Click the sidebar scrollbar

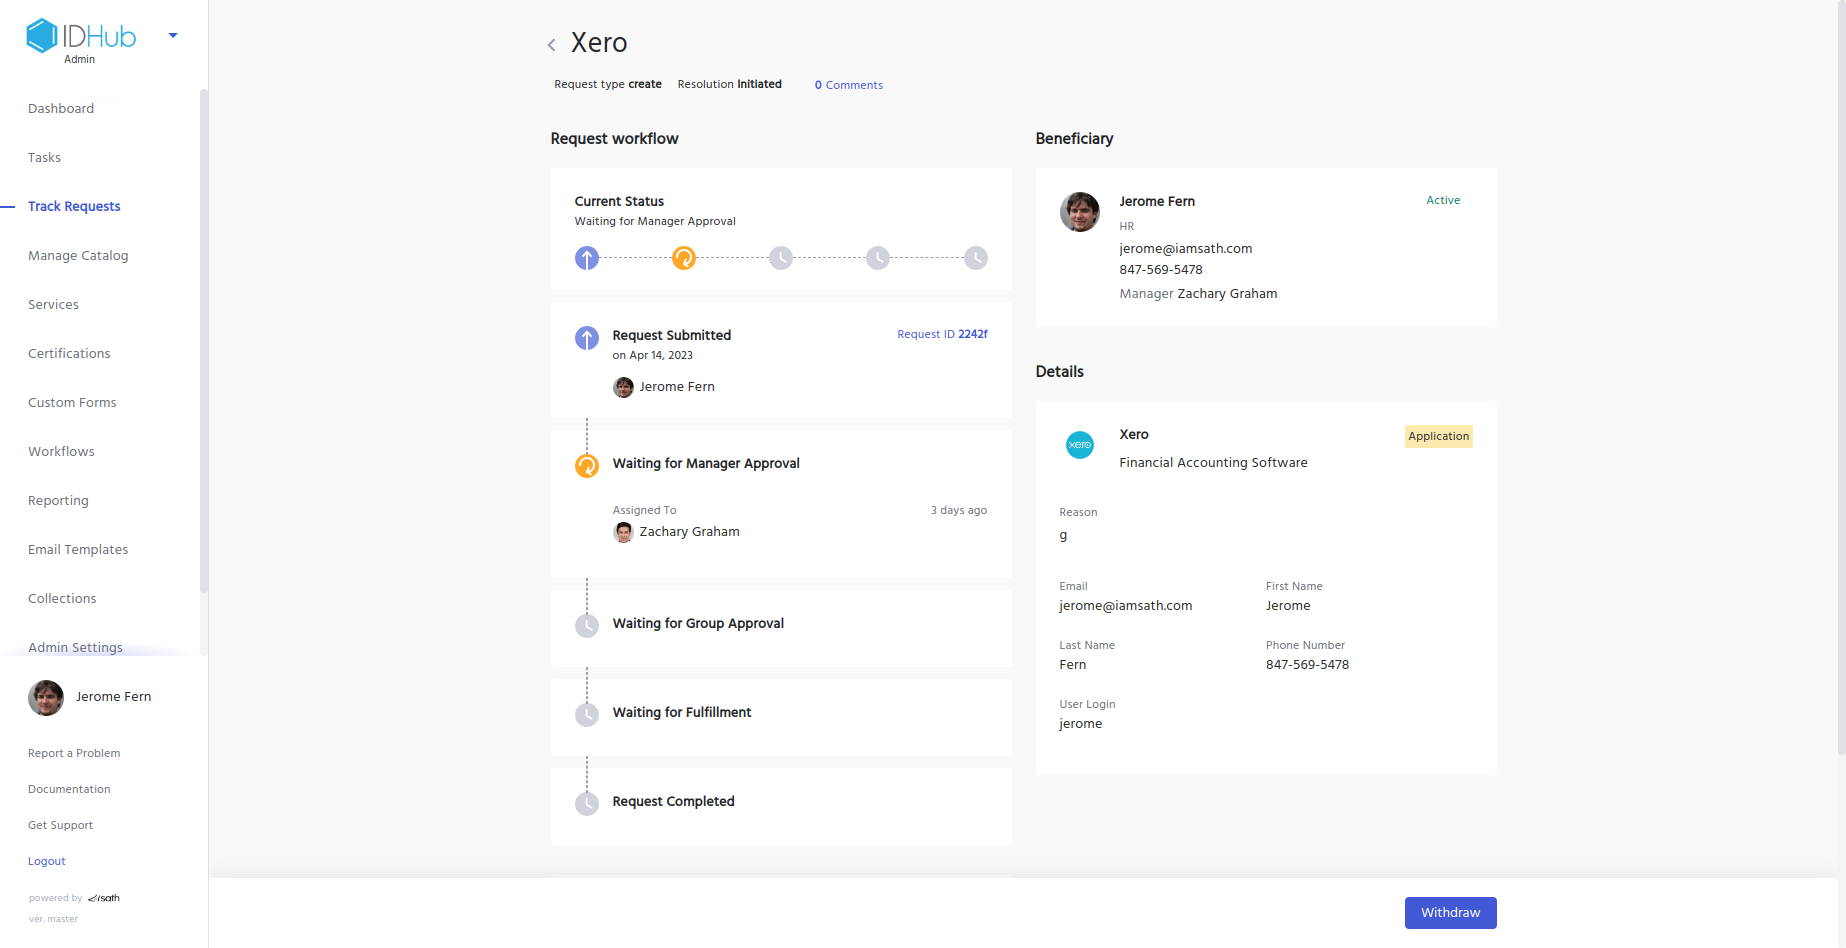pos(204,340)
